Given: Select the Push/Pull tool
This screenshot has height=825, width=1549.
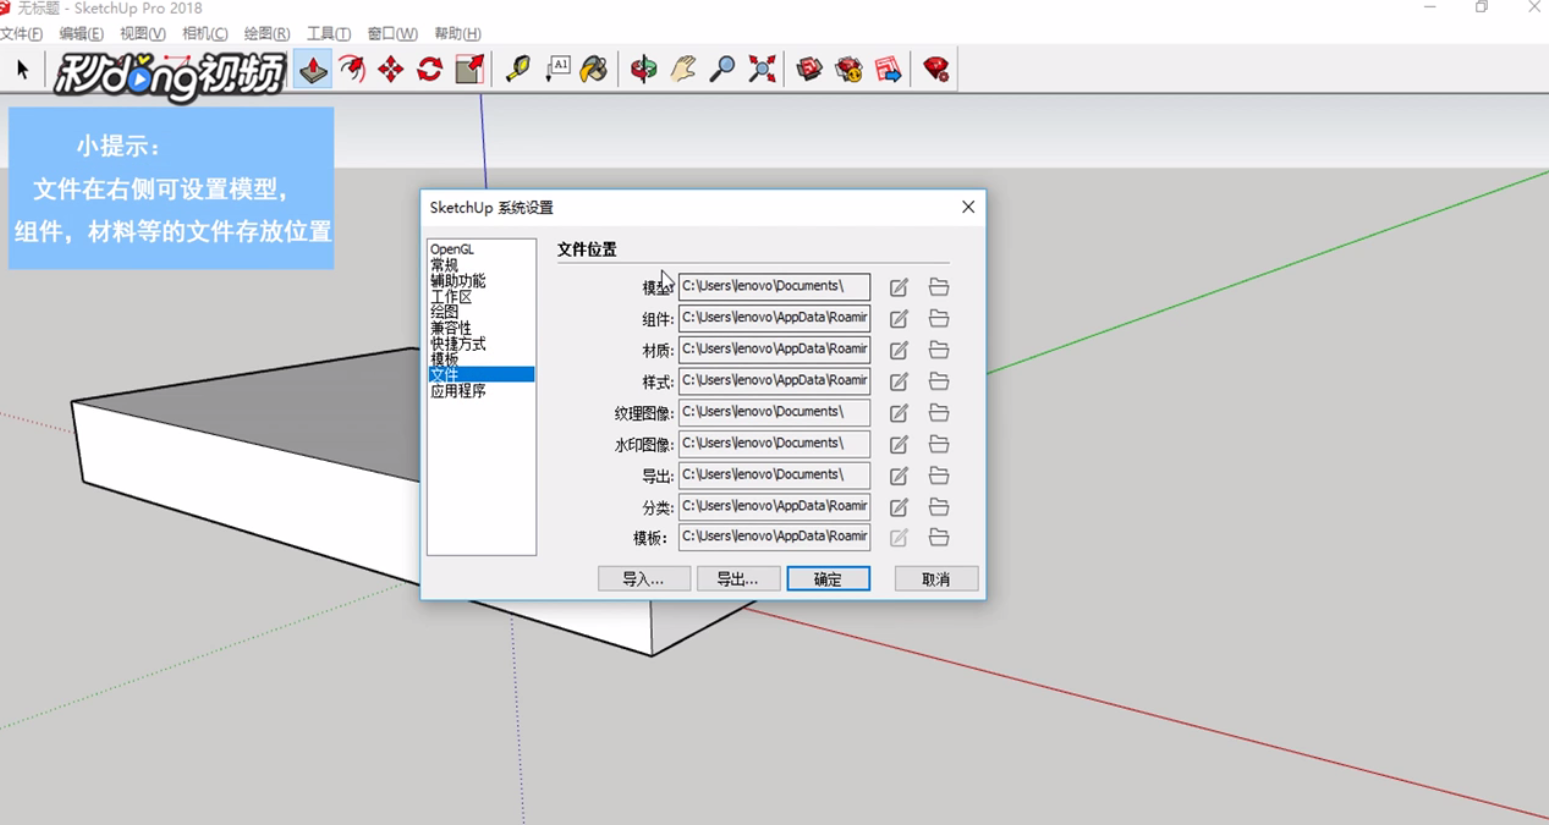Looking at the screenshot, I should point(312,68).
